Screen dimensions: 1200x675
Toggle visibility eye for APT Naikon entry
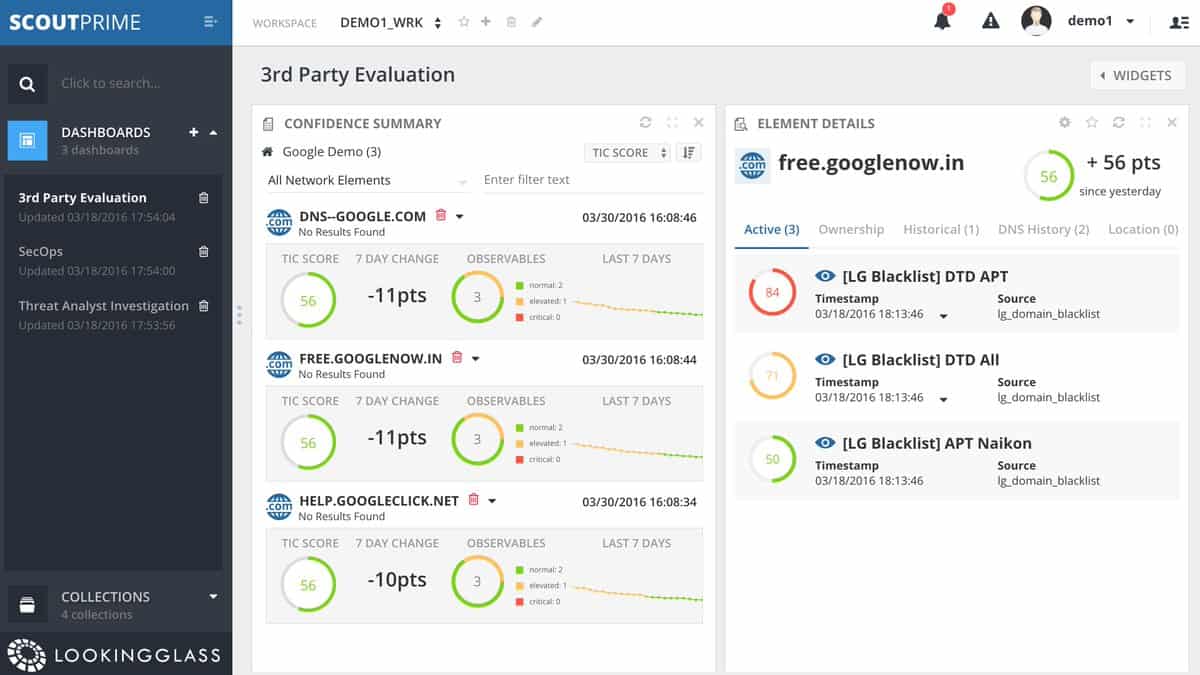coord(825,443)
